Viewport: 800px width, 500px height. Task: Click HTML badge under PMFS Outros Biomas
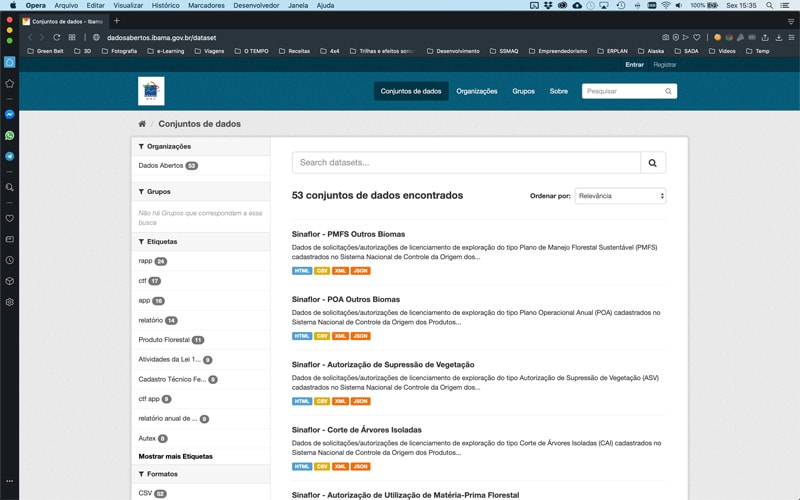click(x=302, y=271)
